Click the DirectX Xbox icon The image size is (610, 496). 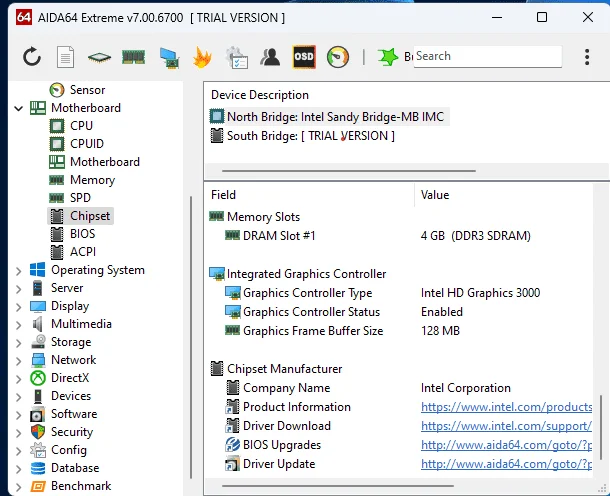[38, 378]
